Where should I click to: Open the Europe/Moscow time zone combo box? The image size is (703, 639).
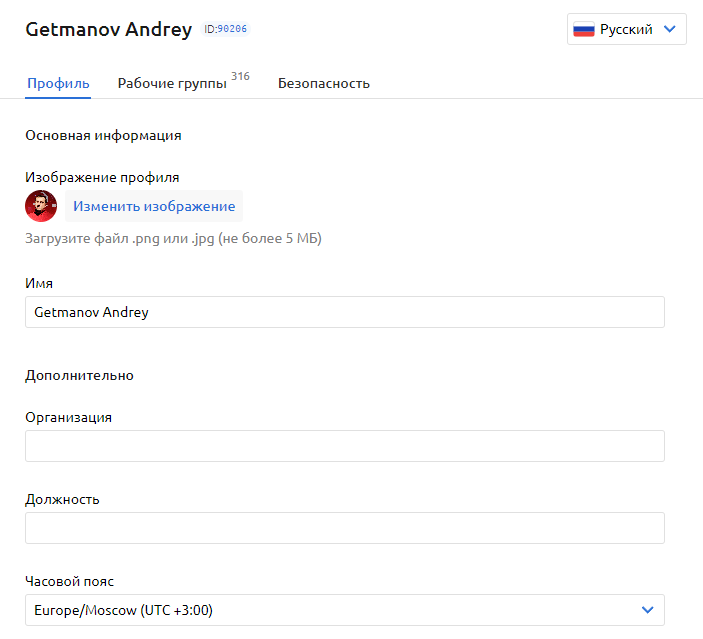344,610
